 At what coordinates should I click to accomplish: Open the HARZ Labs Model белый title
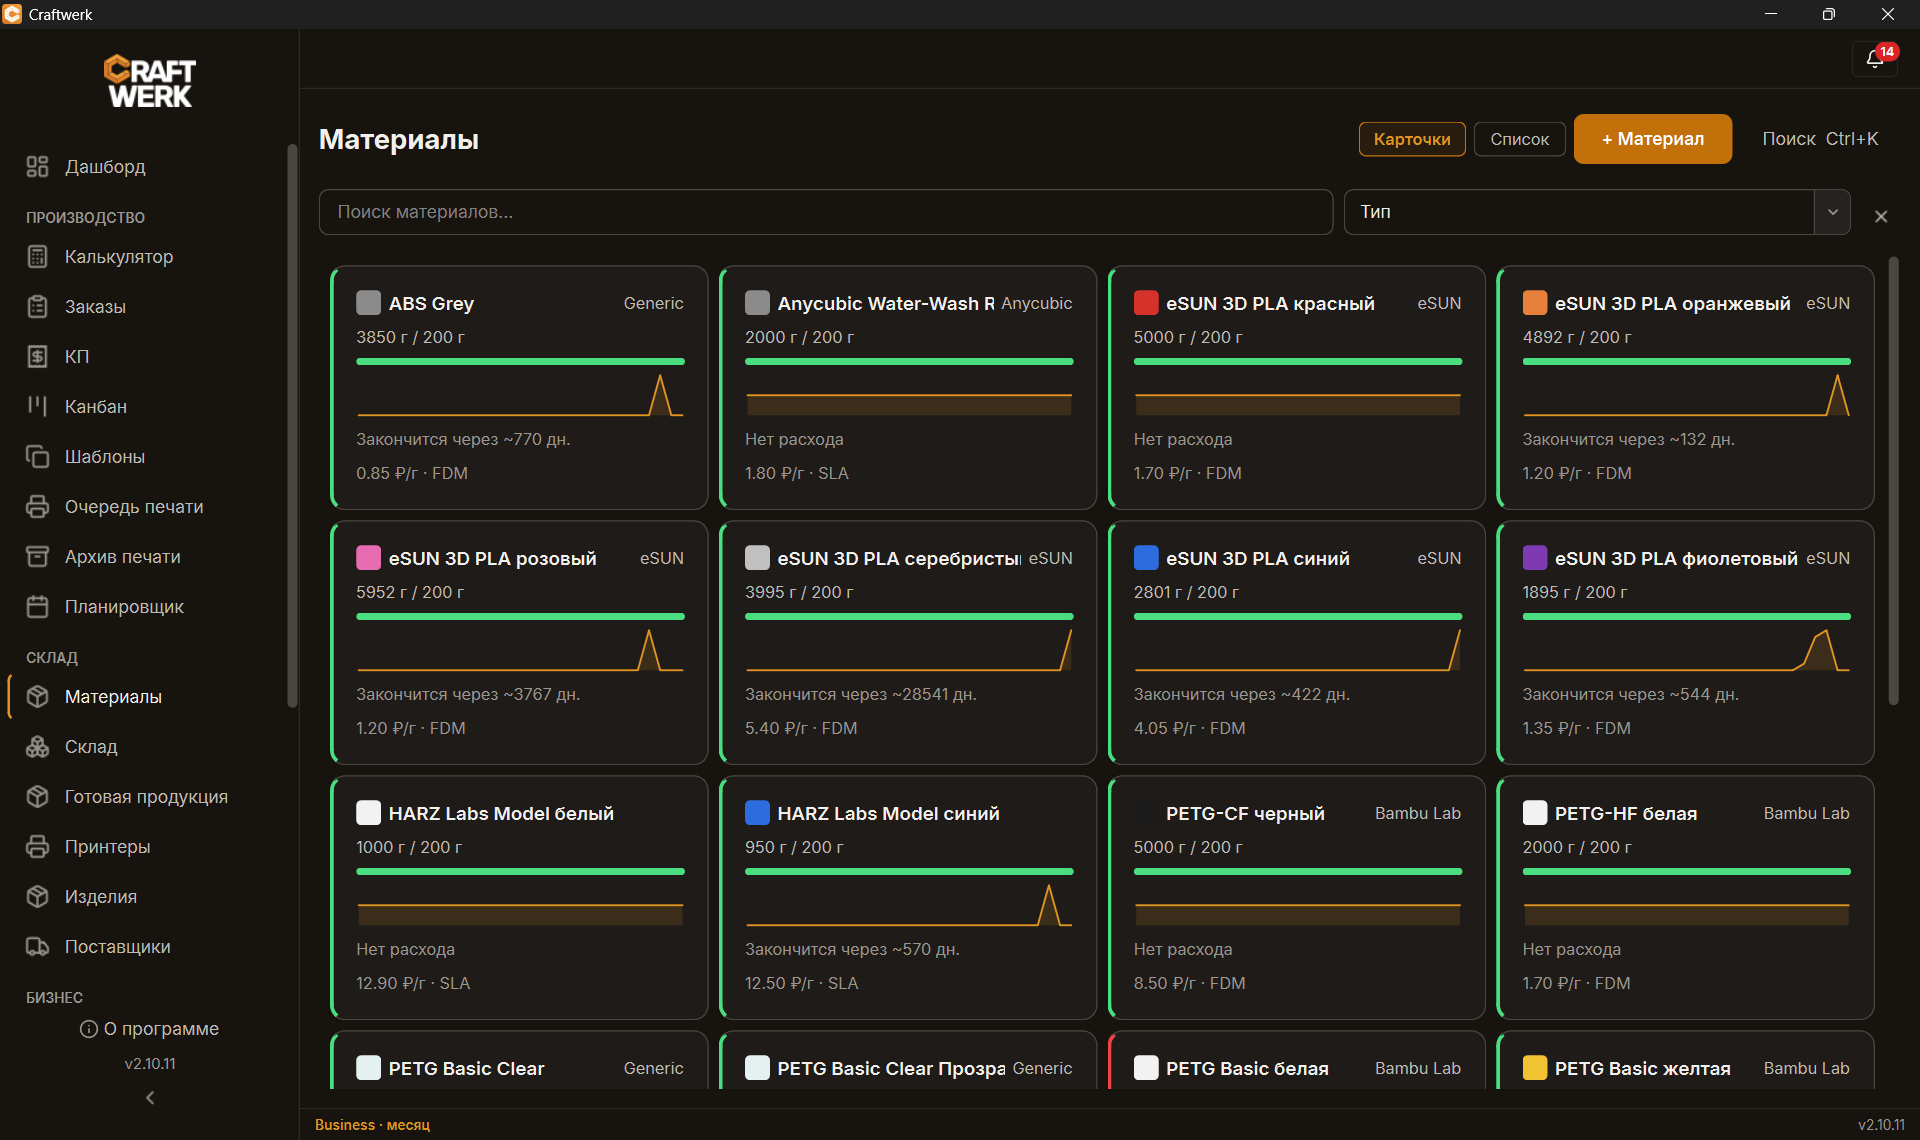point(501,813)
